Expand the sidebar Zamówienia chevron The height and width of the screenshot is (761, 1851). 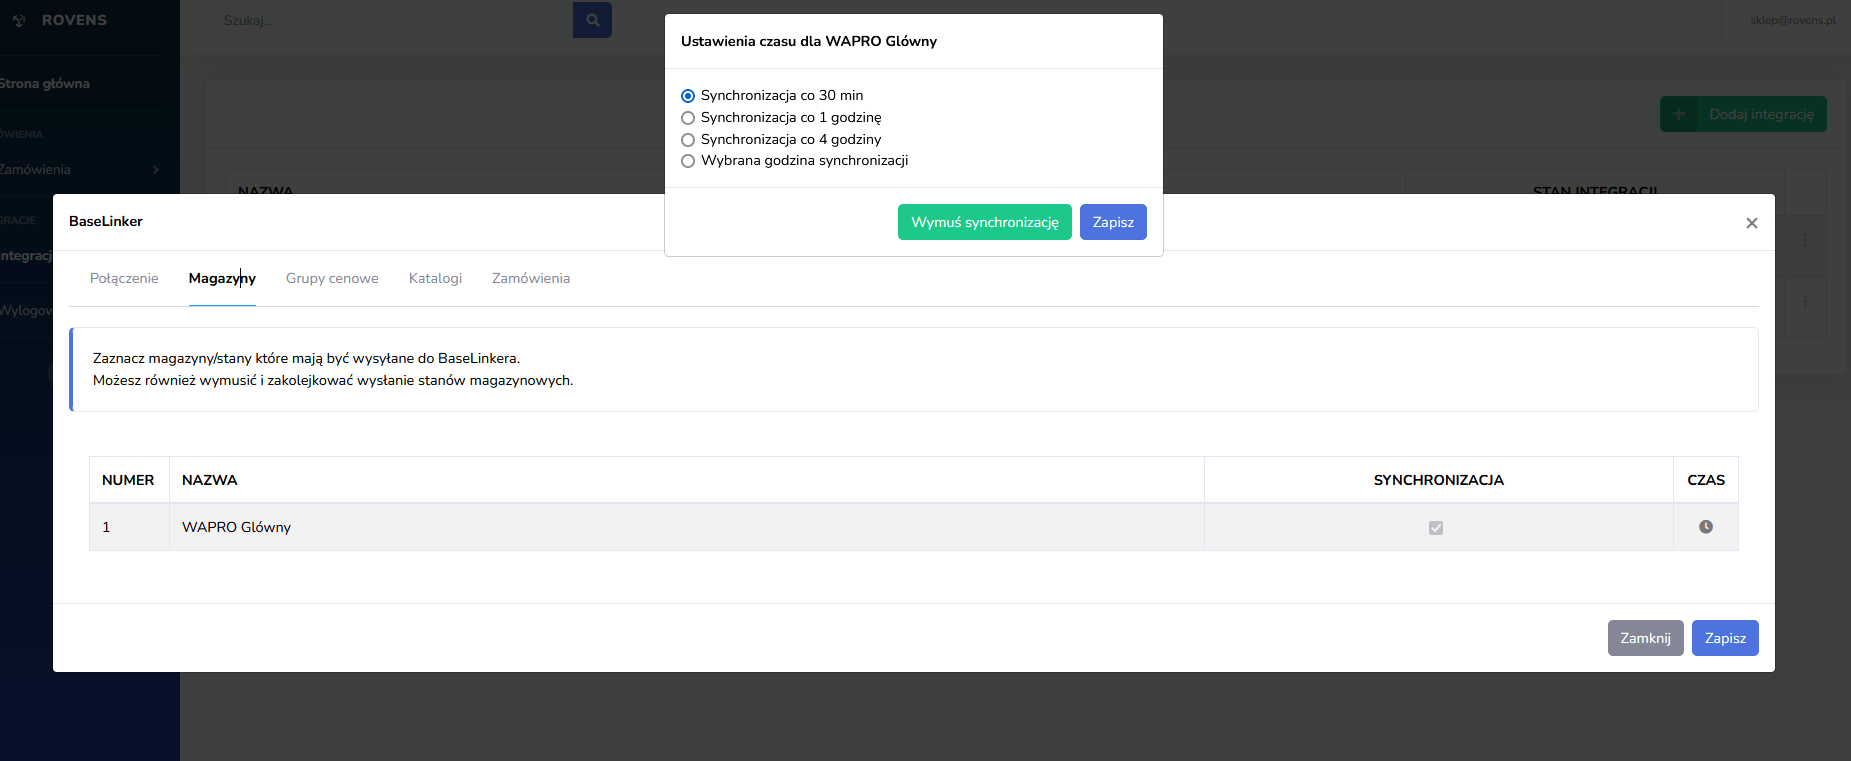156,170
